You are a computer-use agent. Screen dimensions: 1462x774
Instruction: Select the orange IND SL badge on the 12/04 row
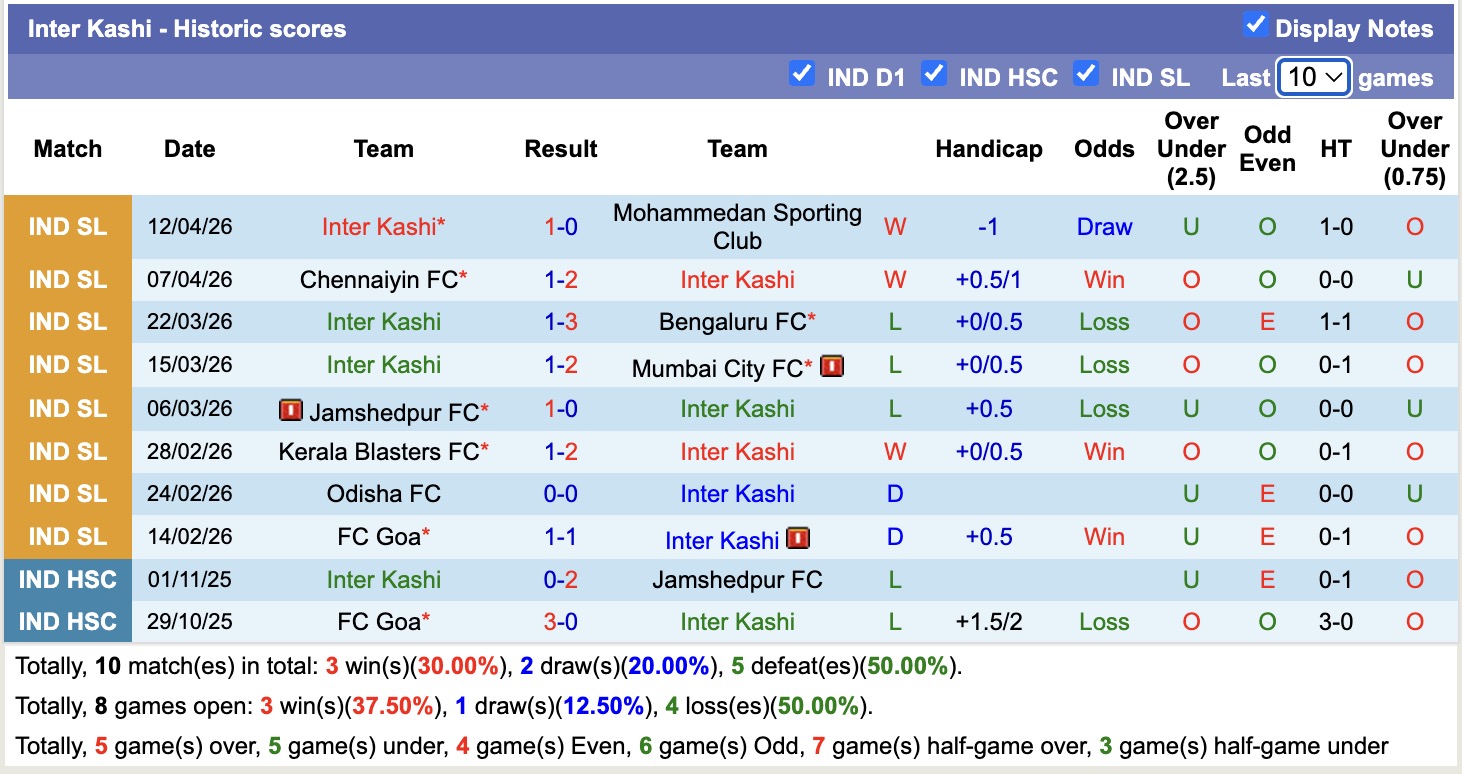[x=67, y=227]
